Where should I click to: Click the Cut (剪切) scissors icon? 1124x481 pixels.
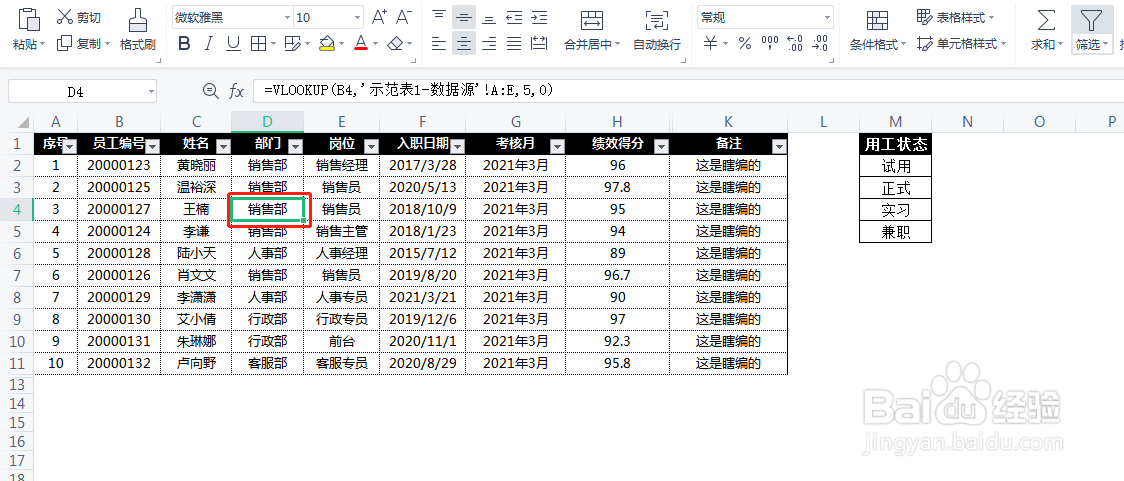coord(65,16)
